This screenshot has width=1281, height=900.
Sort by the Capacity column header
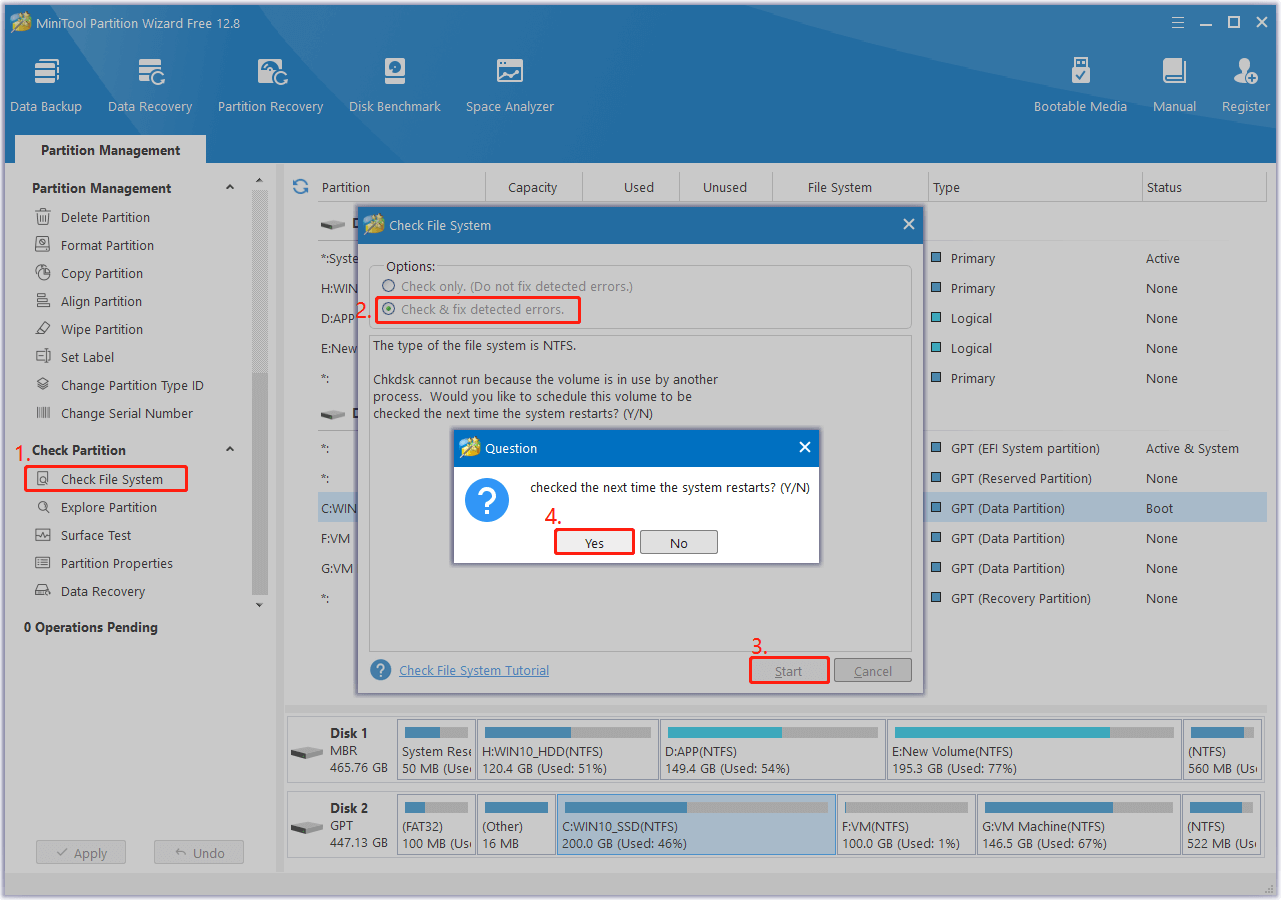[x=533, y=187]
